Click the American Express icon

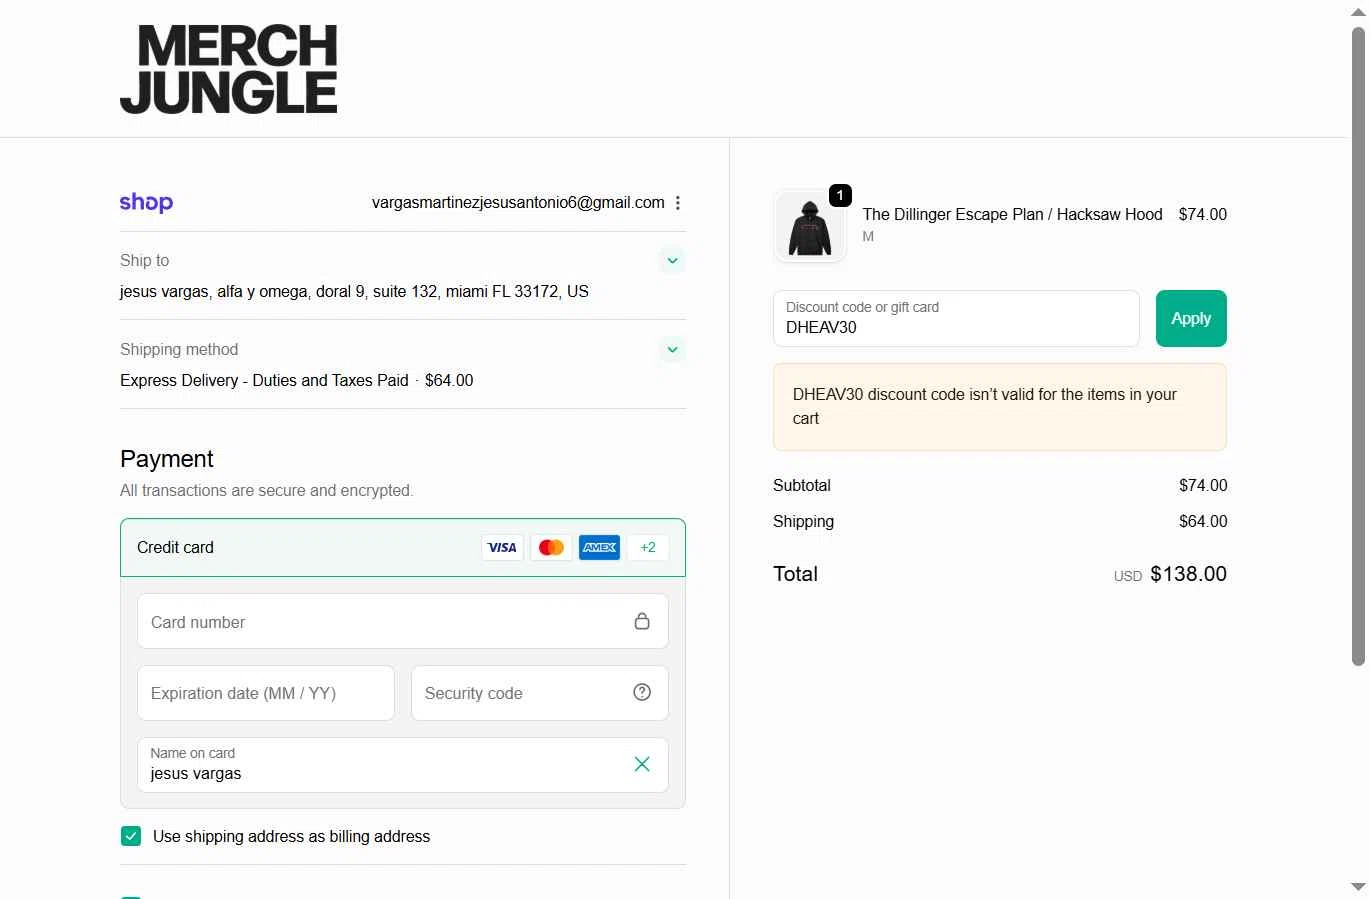coord(599,548)
